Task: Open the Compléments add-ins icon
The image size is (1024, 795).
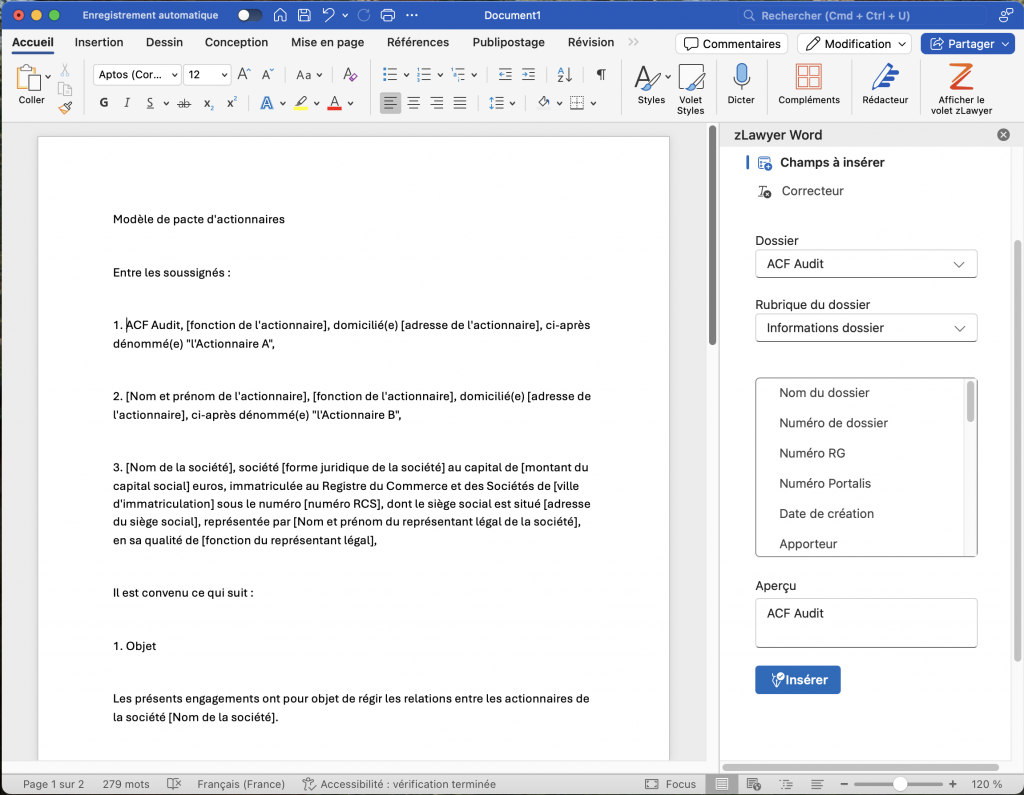Action: point(809,79)
